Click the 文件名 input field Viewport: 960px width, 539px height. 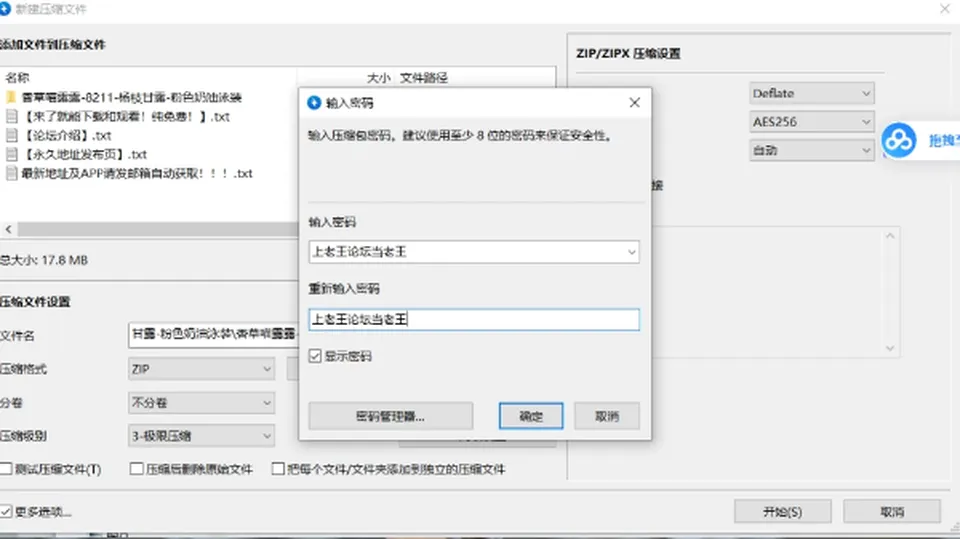tap(213, 335)
